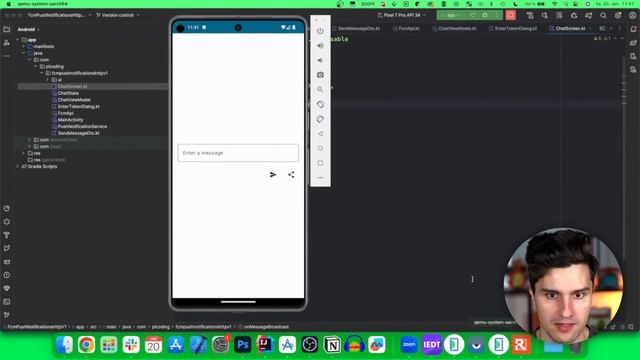
Task: Click the left sidebar more tool windows dots
Action: [x=7, y=56]
